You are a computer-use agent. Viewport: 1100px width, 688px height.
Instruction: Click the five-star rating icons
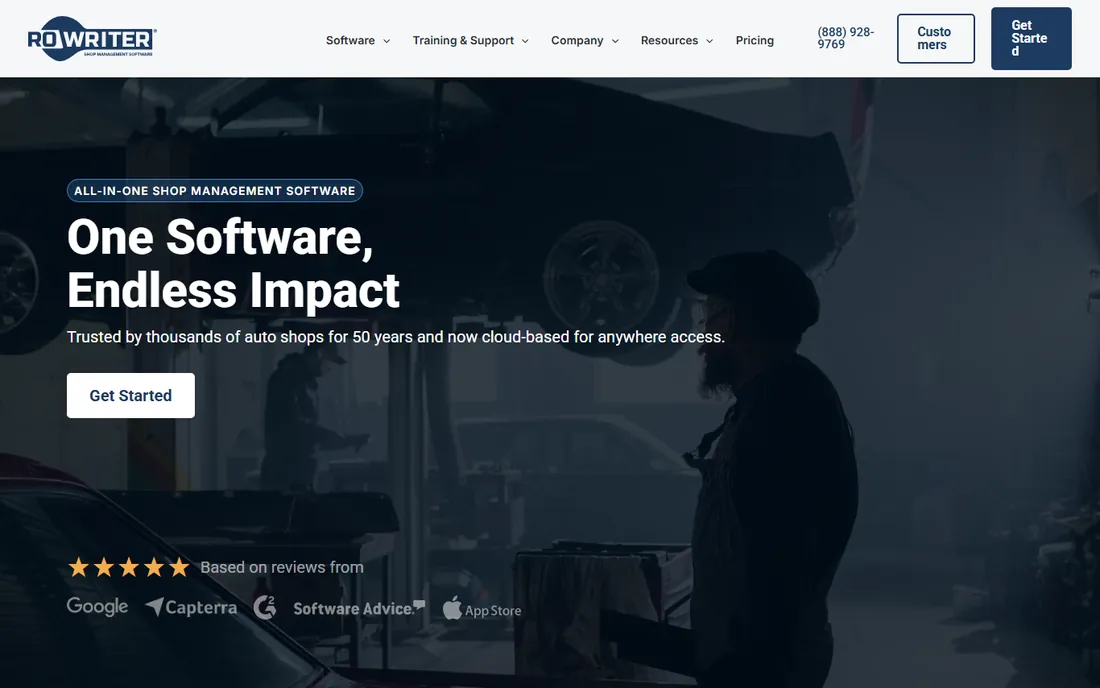tap(129, 567)
